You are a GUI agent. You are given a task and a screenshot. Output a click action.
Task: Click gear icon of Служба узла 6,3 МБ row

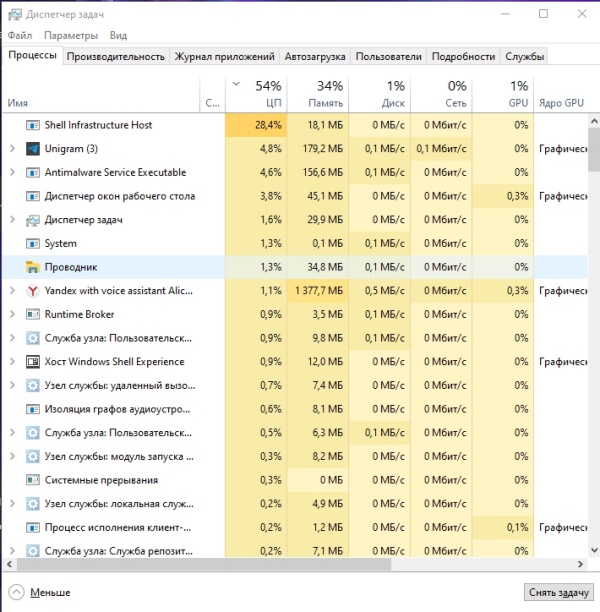point(33,433)
